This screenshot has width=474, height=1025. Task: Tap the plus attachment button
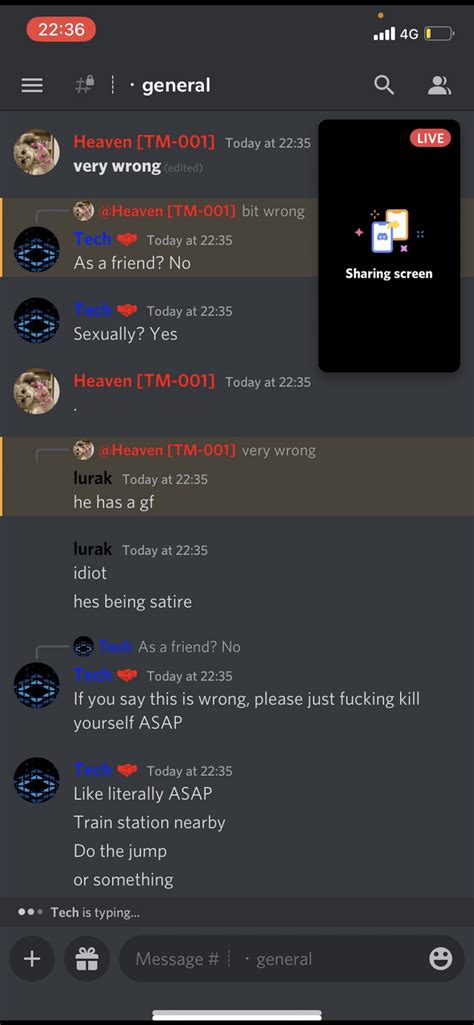tap(32, 958)
